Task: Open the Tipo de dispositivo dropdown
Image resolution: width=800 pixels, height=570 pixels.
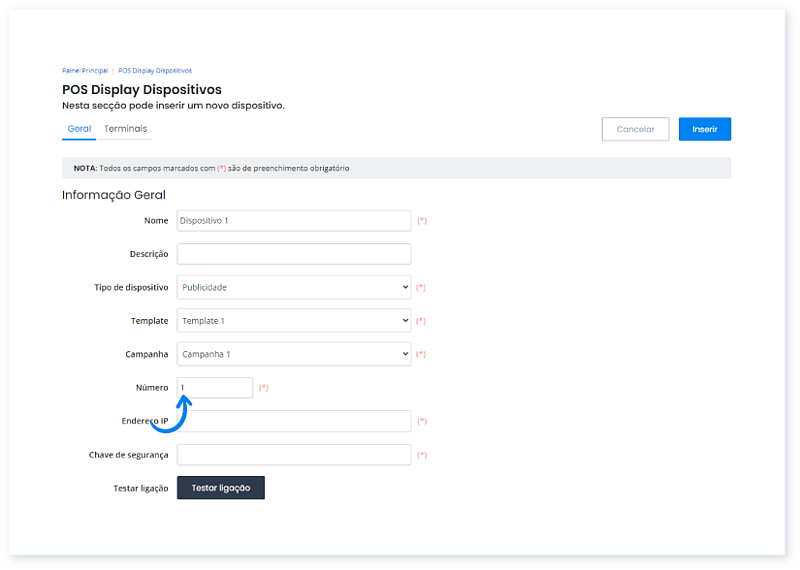Action: tap(294, 287)
